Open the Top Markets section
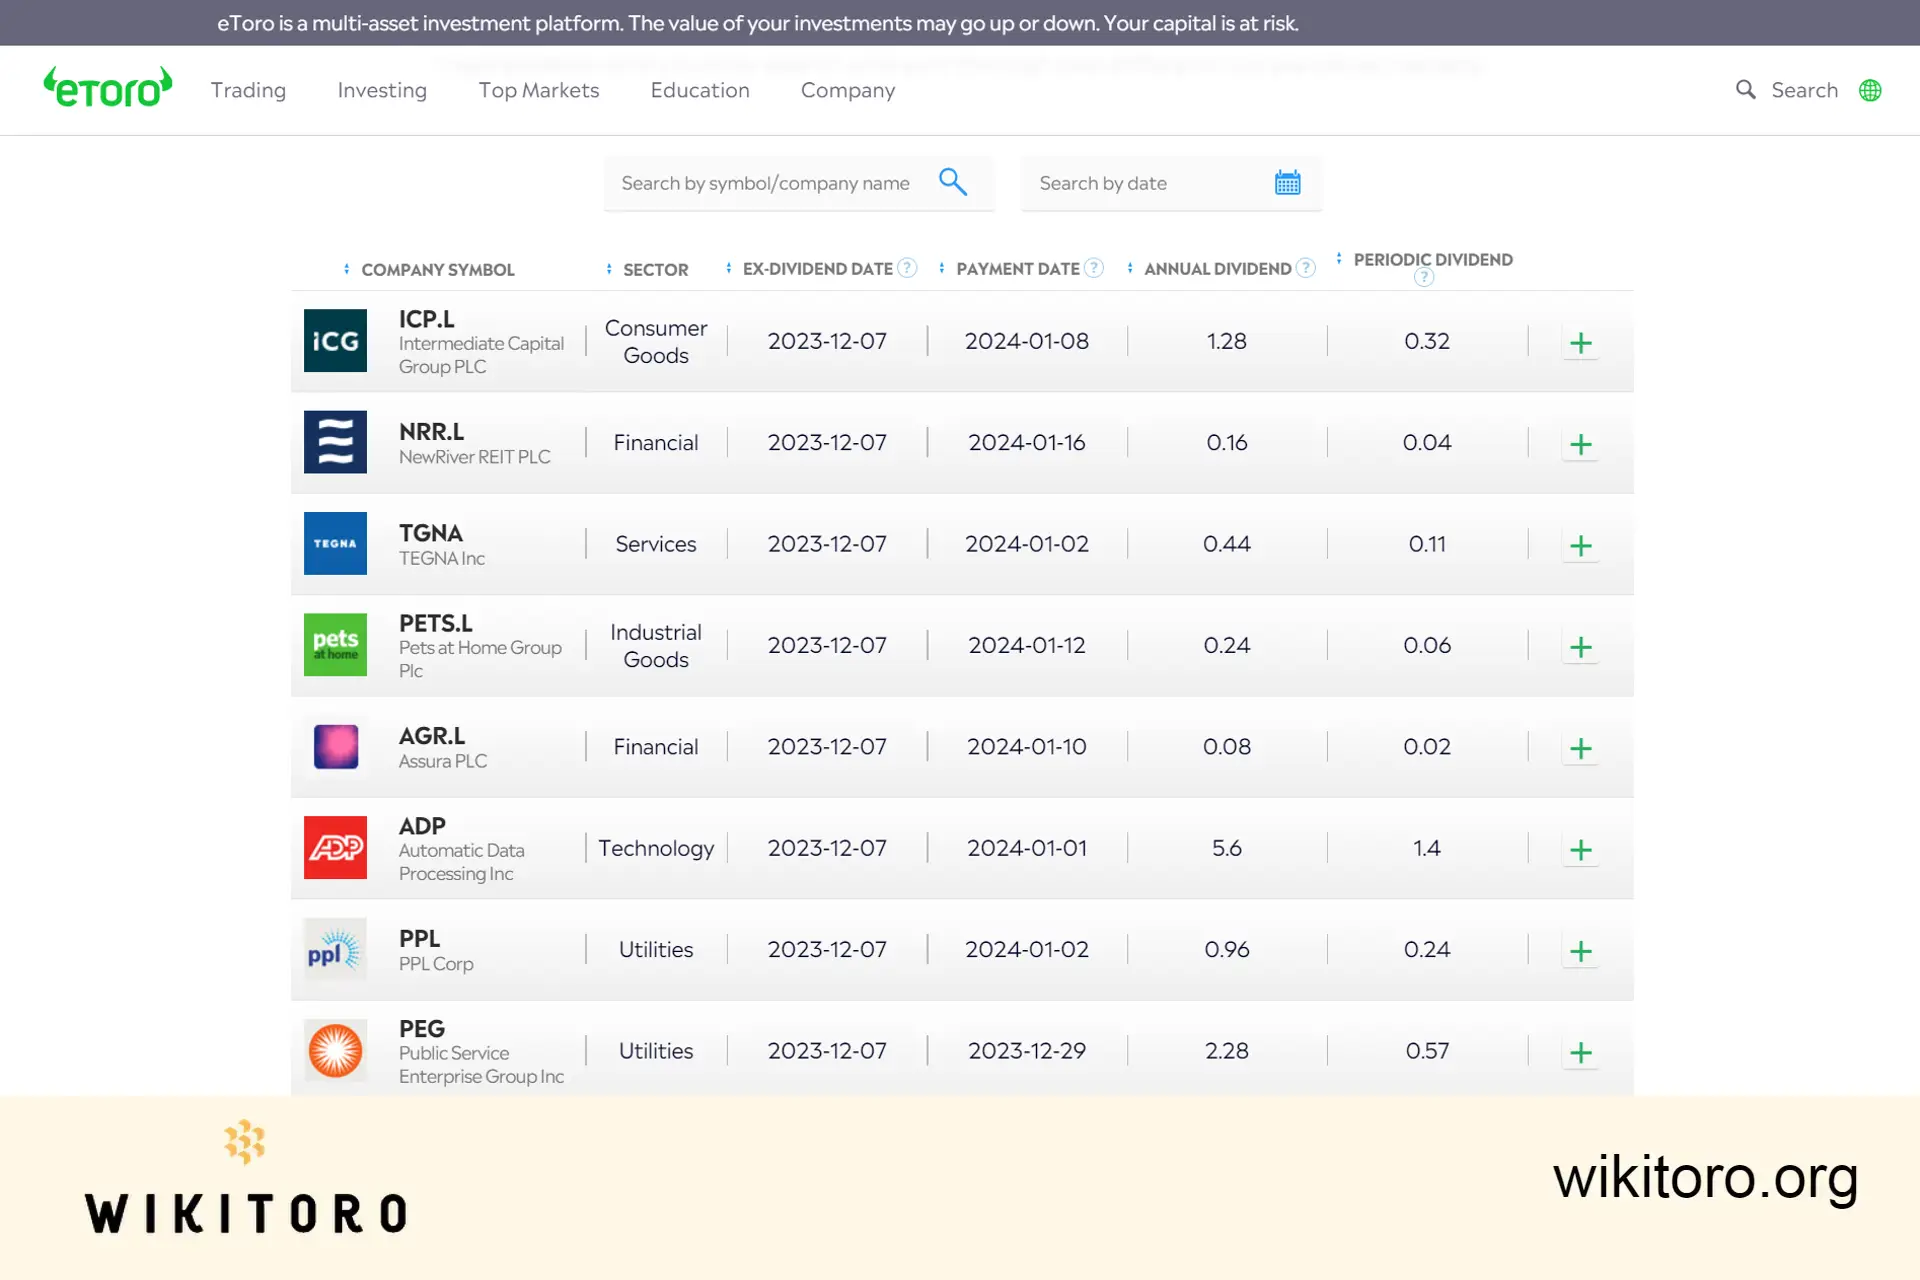Image resolution: width=1920 pixels, height=1280 pixels. tap(538, 90)
